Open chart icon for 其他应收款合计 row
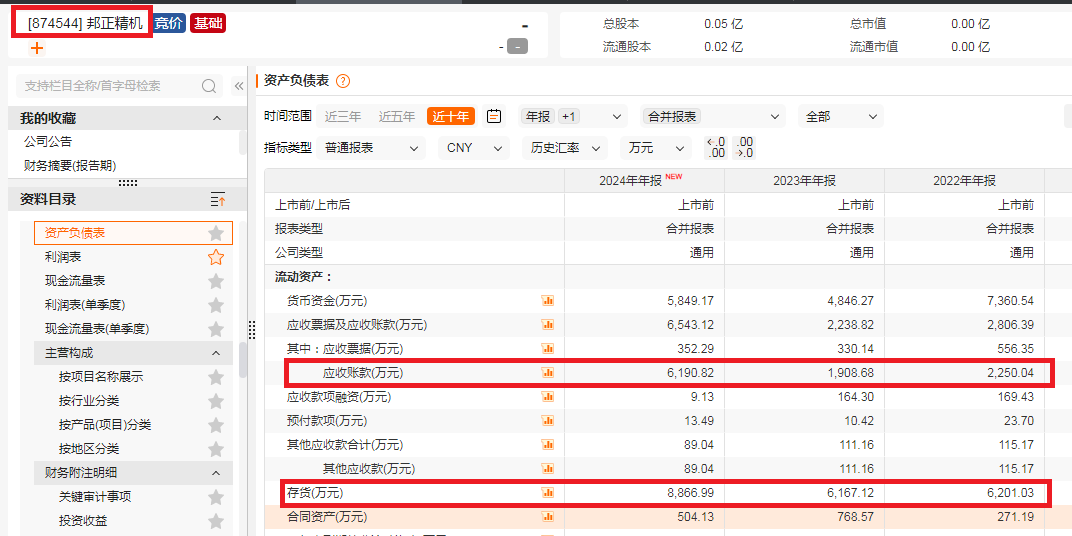The image size is (1072, 536). 548,444
